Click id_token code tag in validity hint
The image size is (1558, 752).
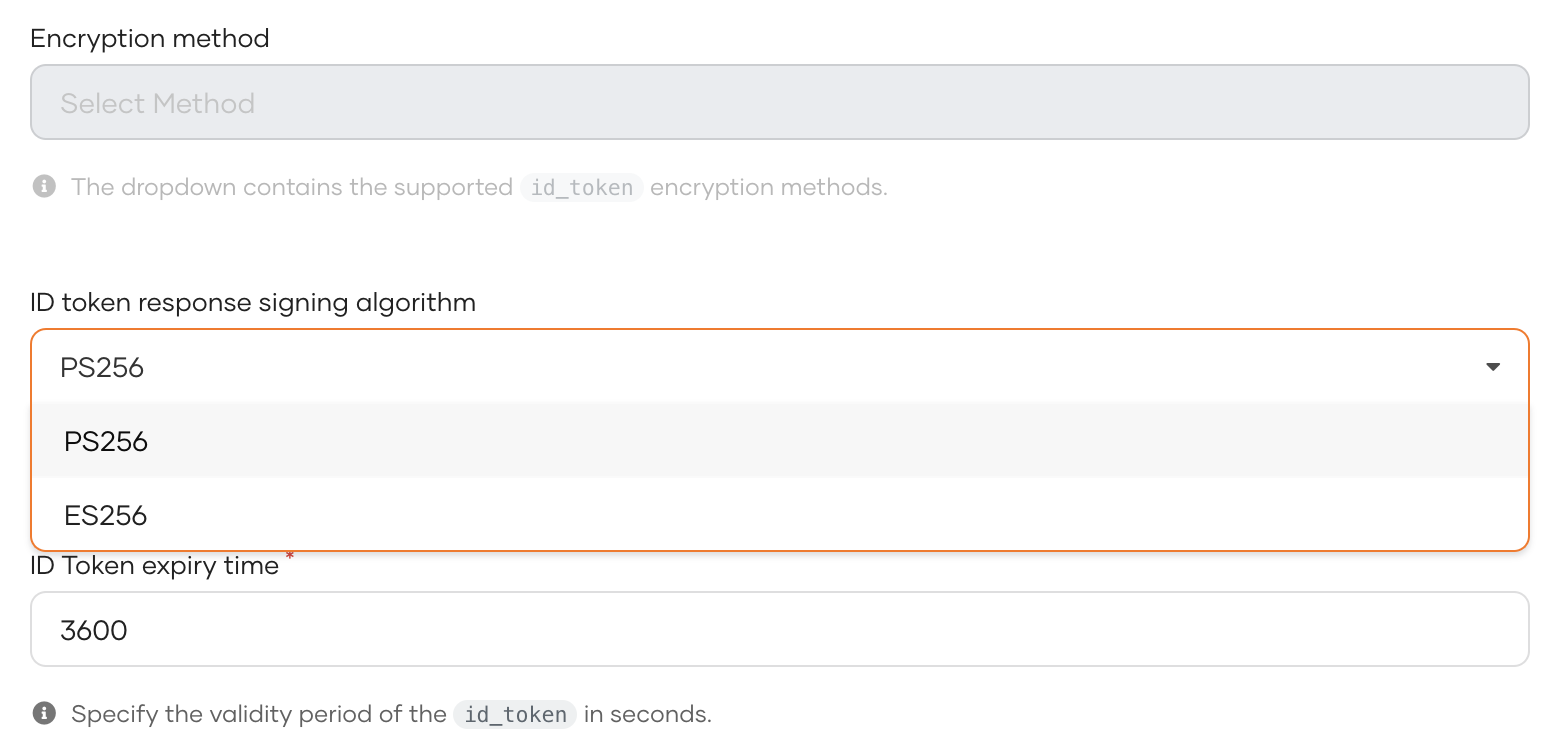pyautogui.click(x=515, y=714)
